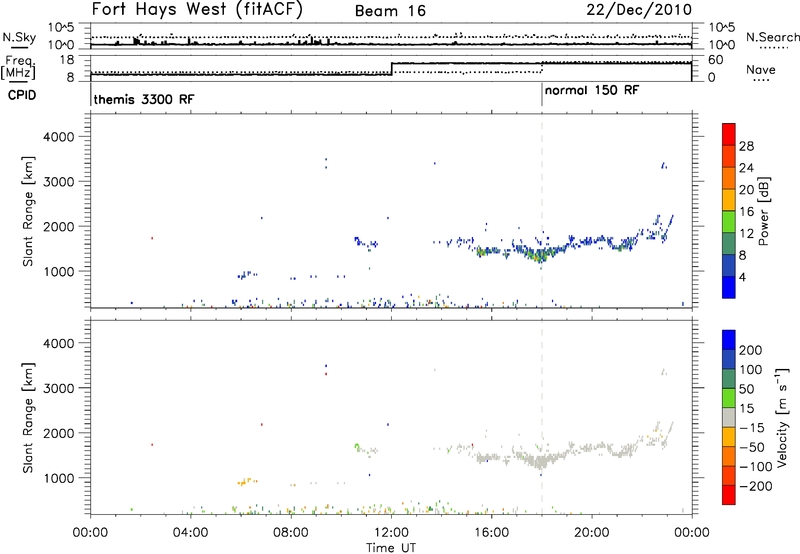The width and height of the screenshot is (800, 554).
Task: Click the '28' value on Power colorbar
Action: [746, 146]
